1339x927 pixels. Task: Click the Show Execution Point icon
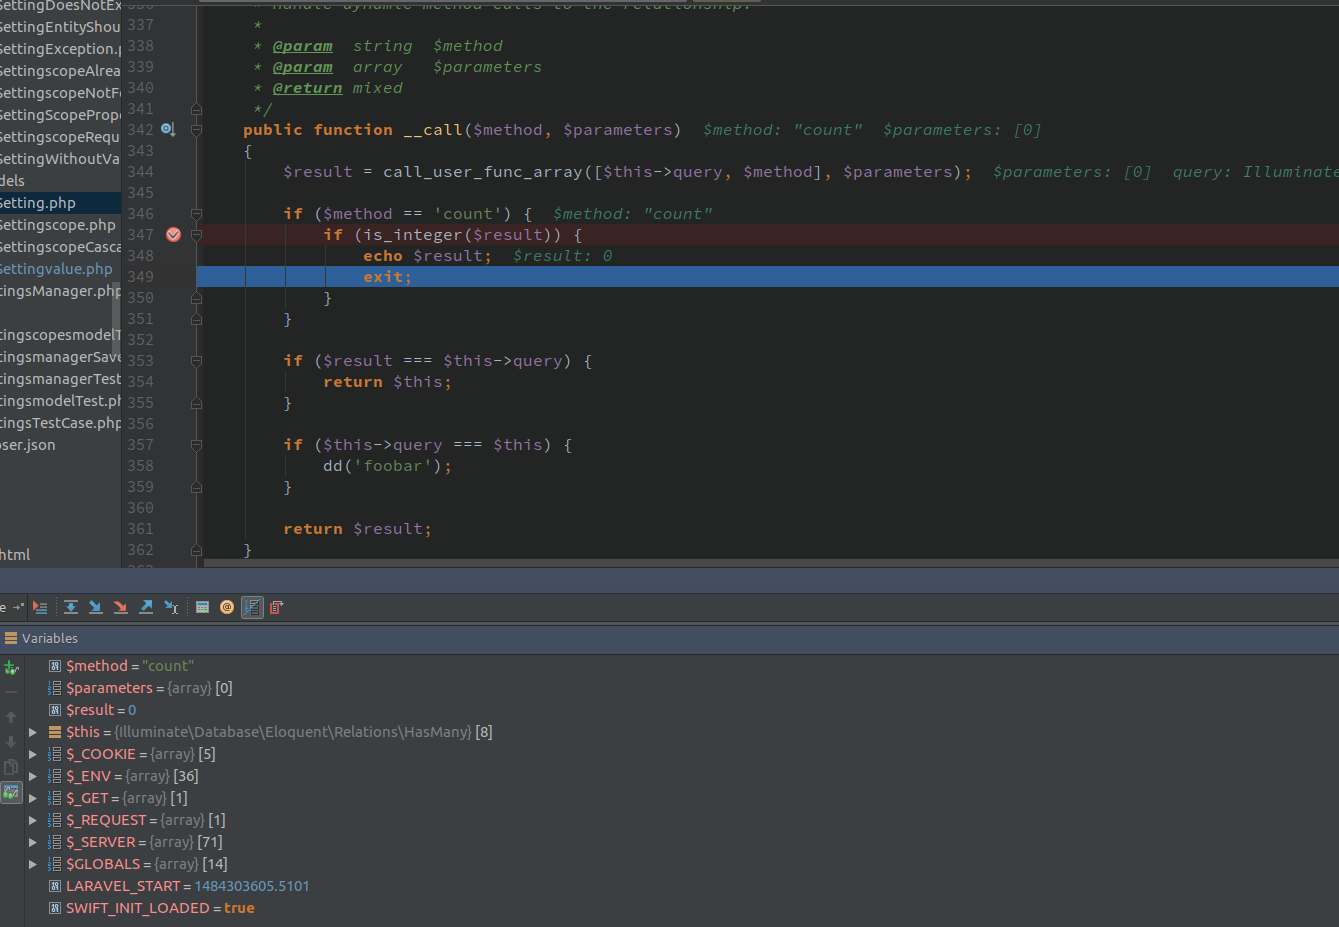40,607
